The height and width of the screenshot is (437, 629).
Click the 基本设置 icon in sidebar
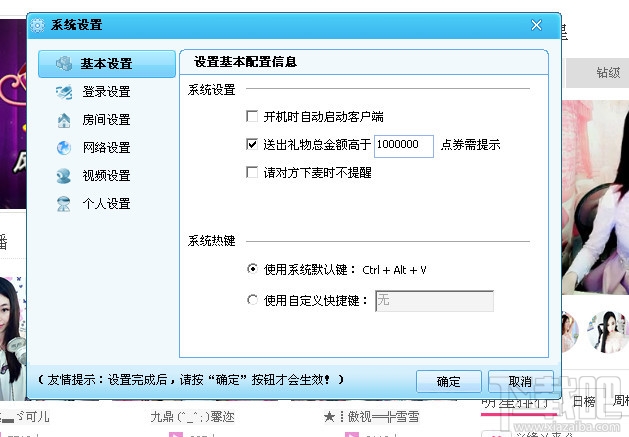[x=64, y=63]
